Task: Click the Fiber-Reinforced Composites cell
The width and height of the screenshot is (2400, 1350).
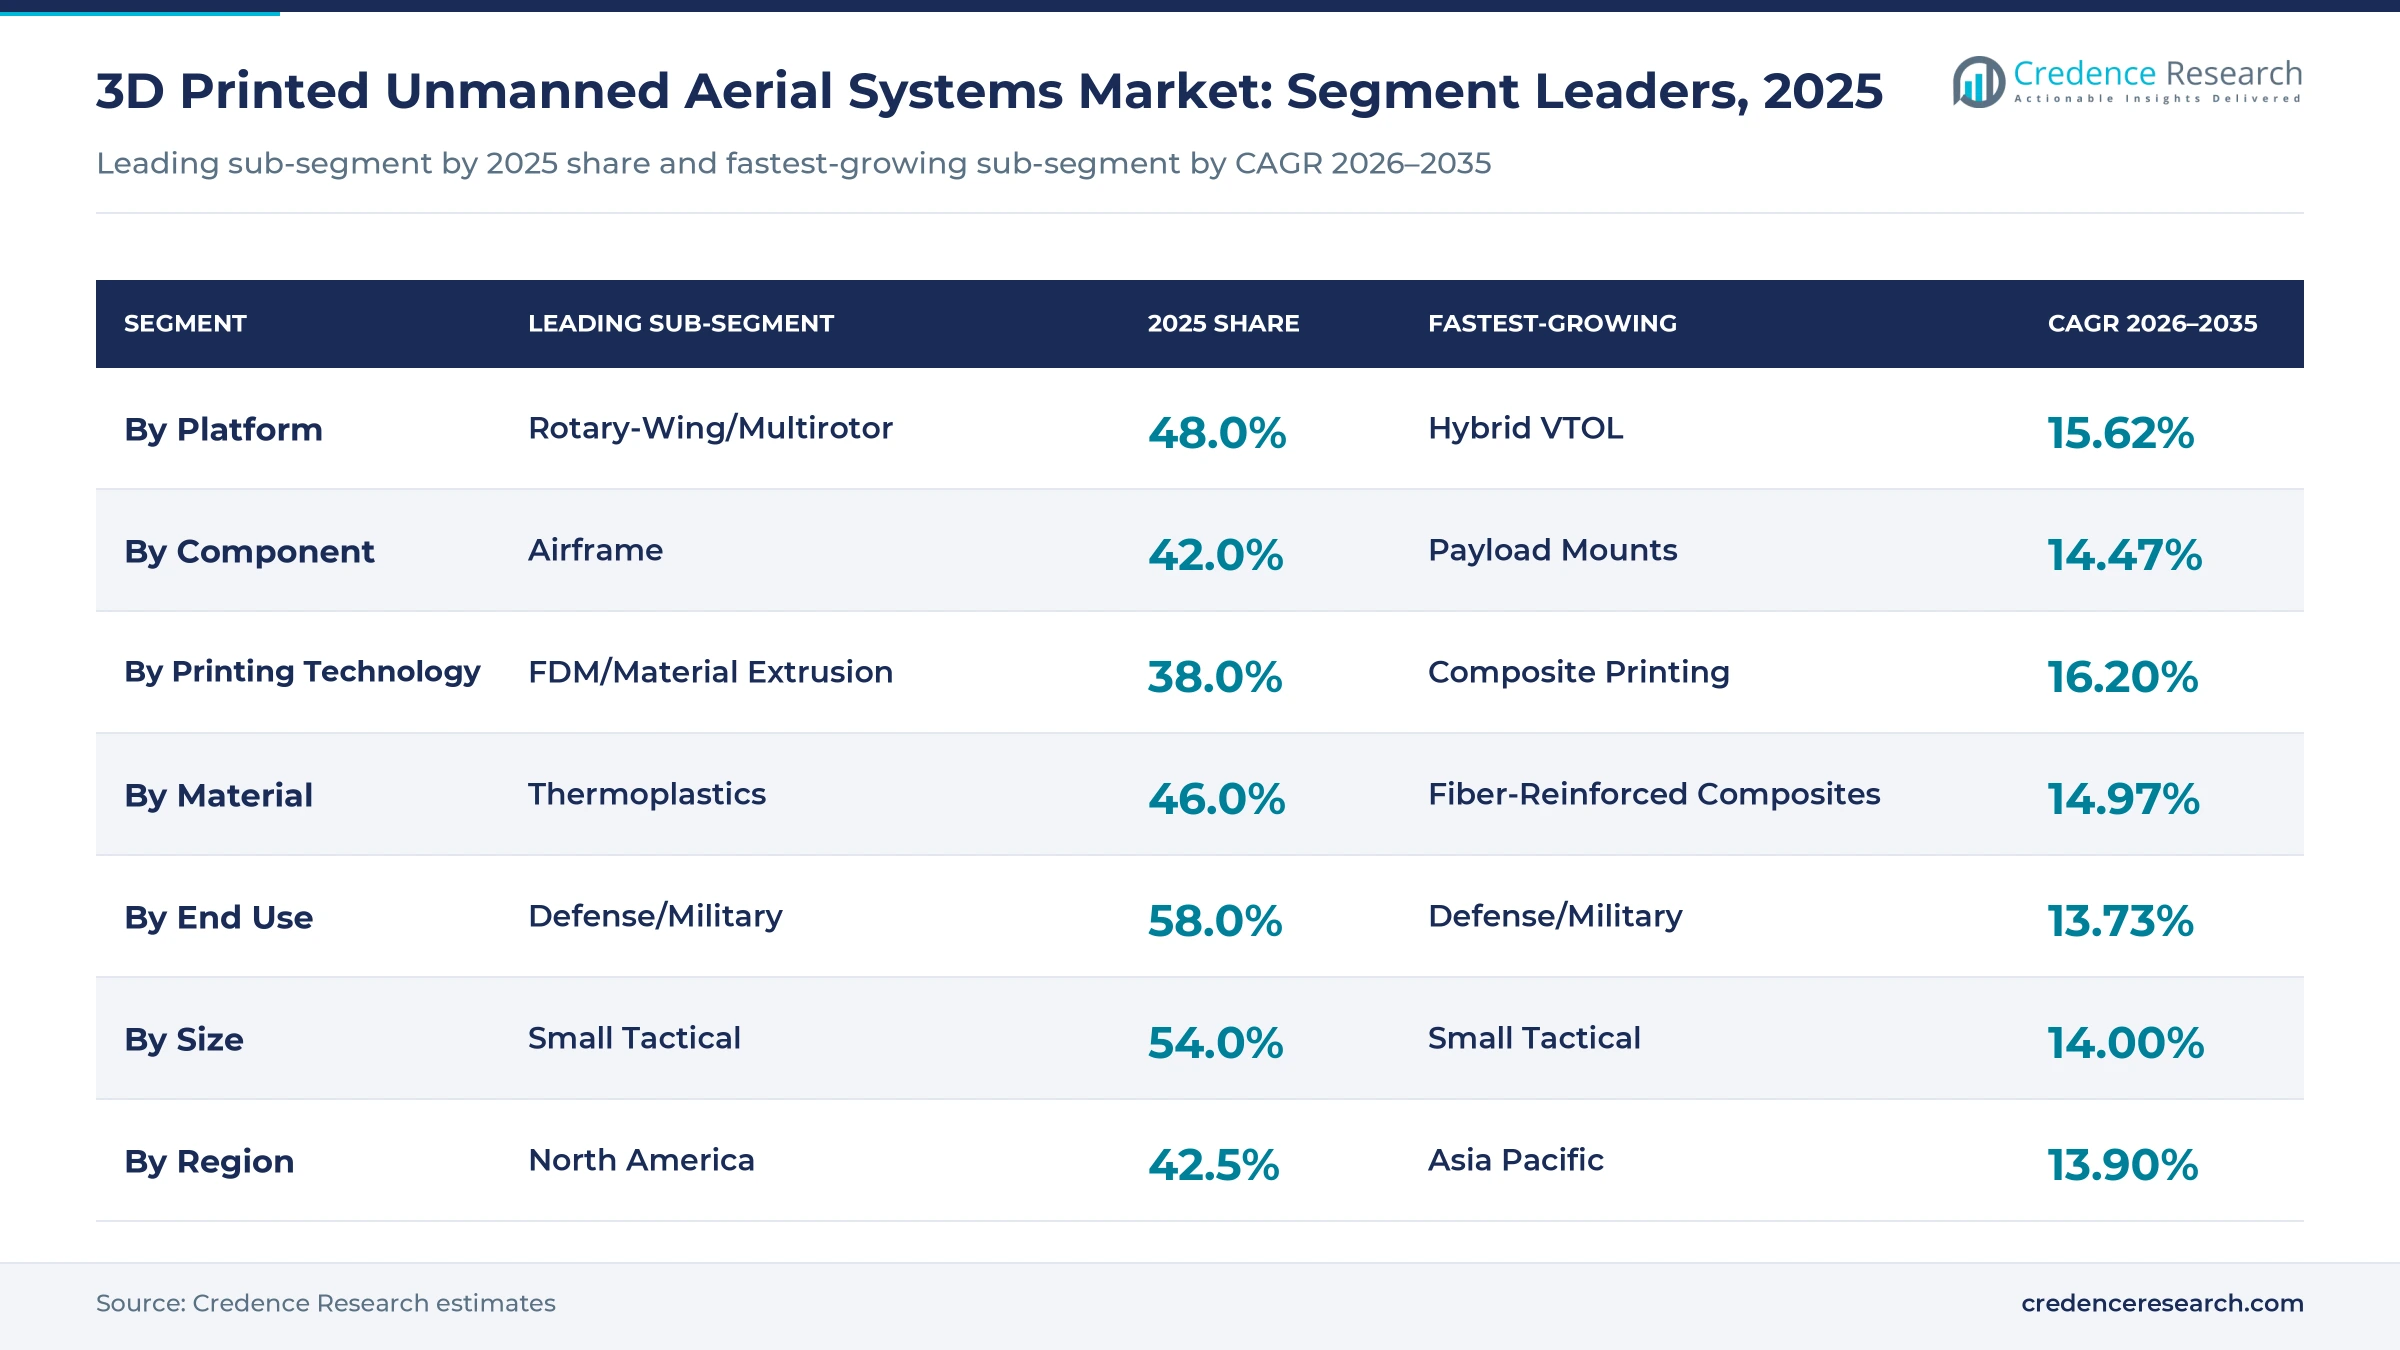Action: tap(1654, 794)
